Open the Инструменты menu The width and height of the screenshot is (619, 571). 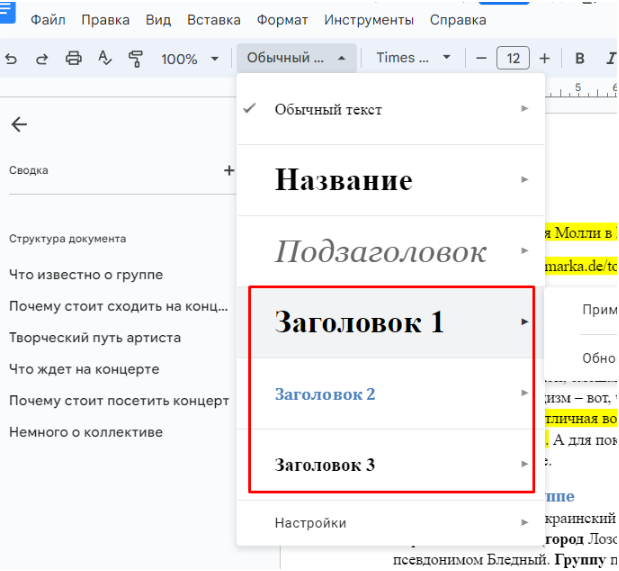pyautogui.click(x=369, y=20)
